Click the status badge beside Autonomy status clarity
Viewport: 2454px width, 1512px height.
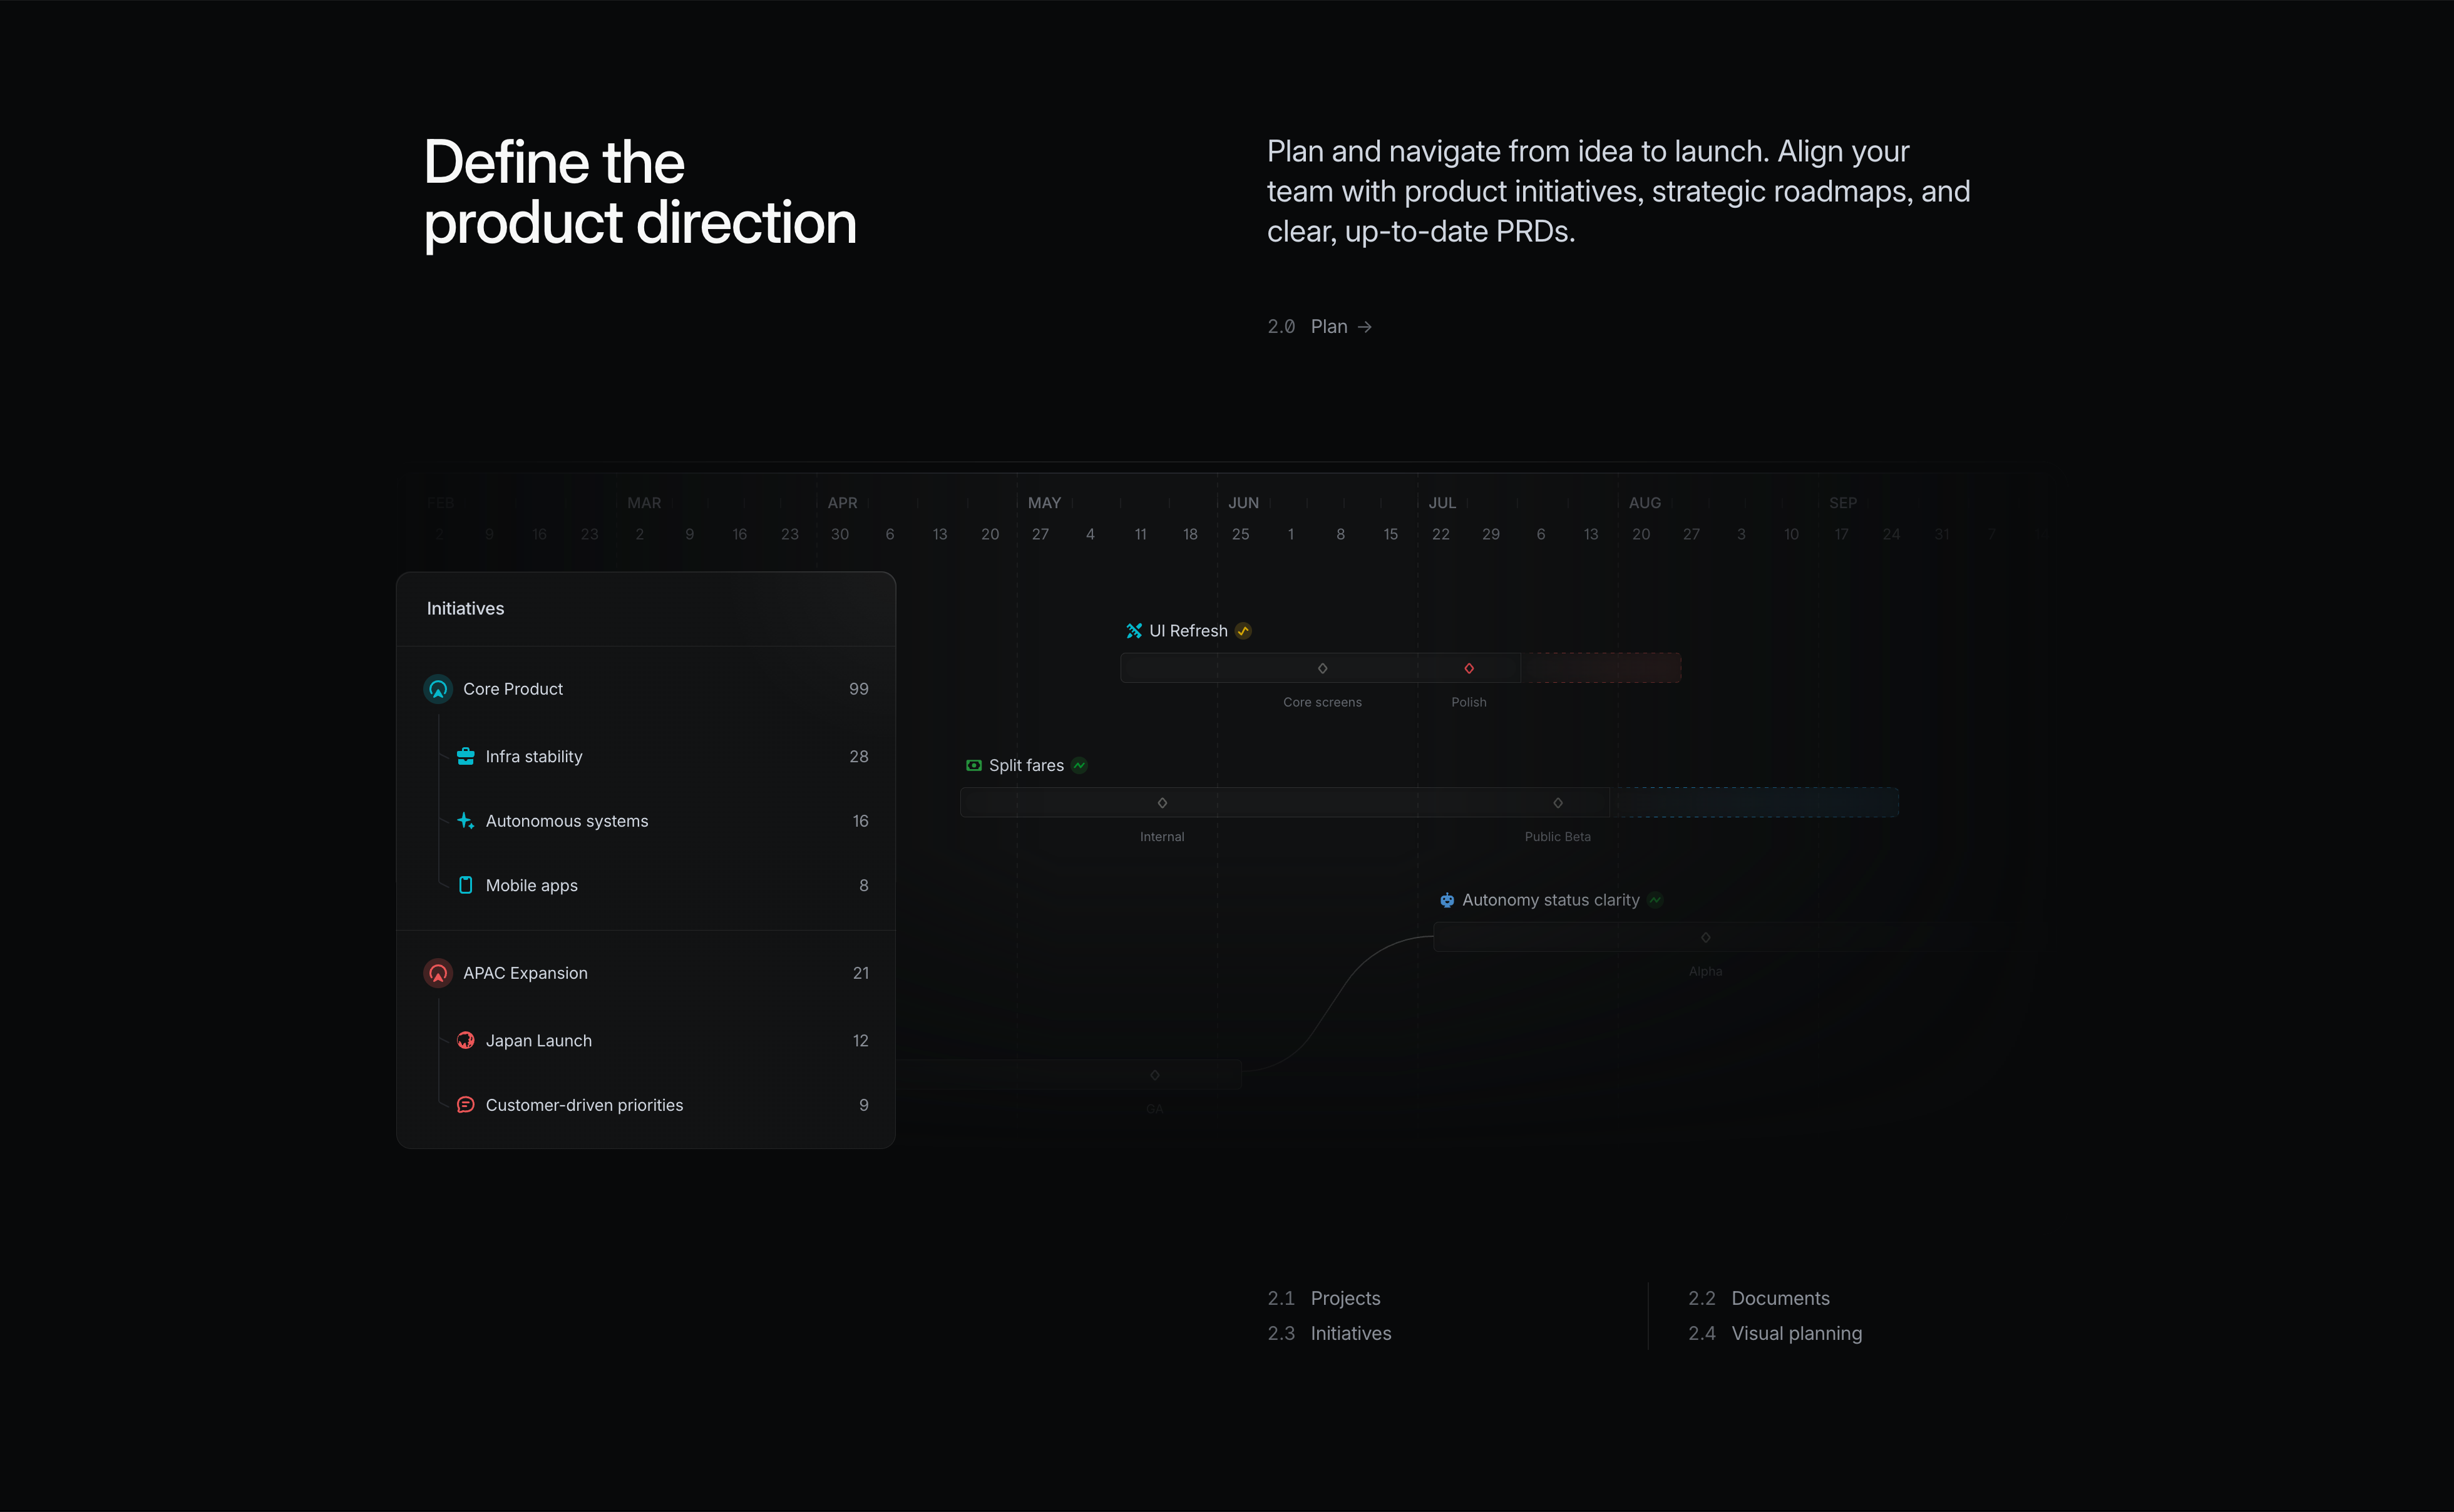1656,900
